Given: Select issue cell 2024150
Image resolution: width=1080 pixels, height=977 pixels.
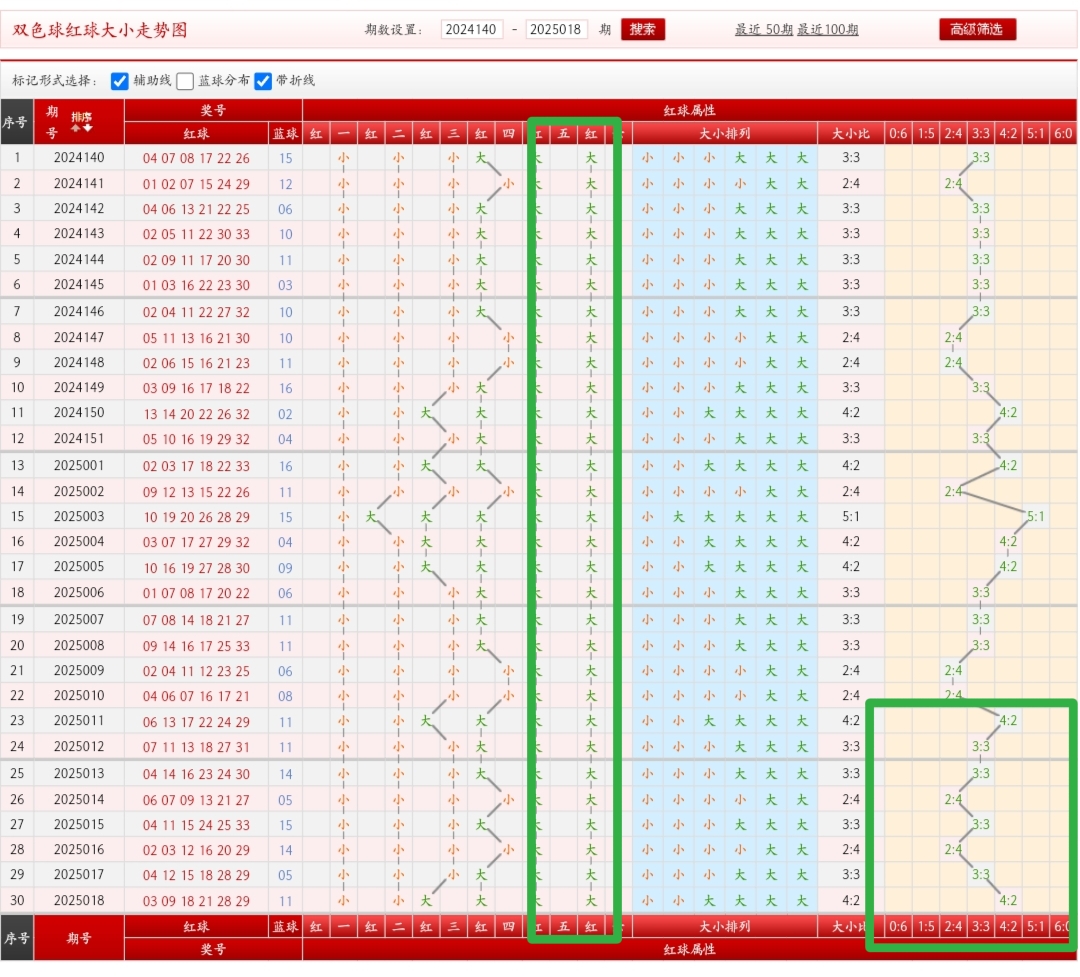Looking at the screenshot, I should [x=79, y=413].
